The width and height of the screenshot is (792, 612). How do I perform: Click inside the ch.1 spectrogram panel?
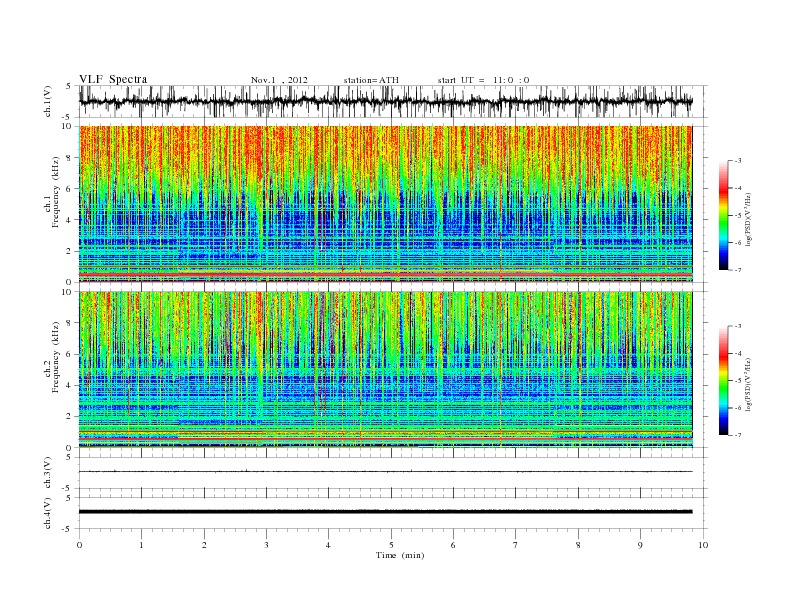coord(386,204)
